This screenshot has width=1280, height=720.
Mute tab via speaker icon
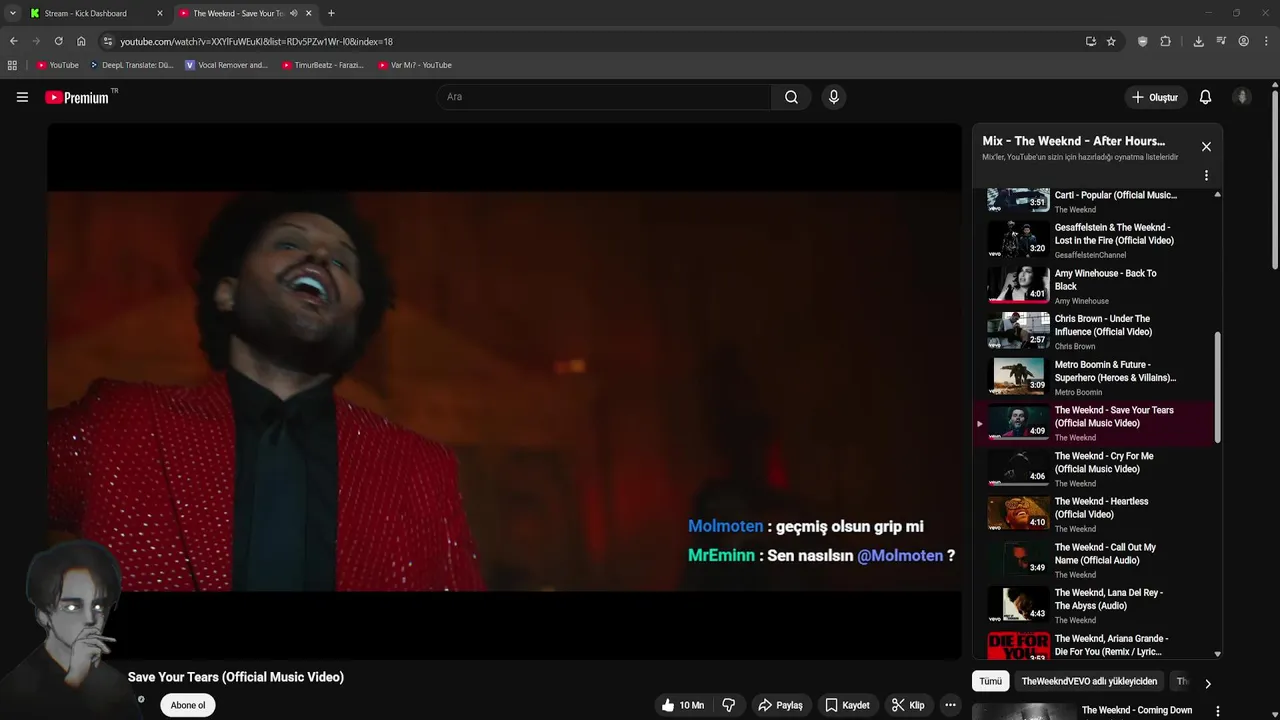click(294, 13)
